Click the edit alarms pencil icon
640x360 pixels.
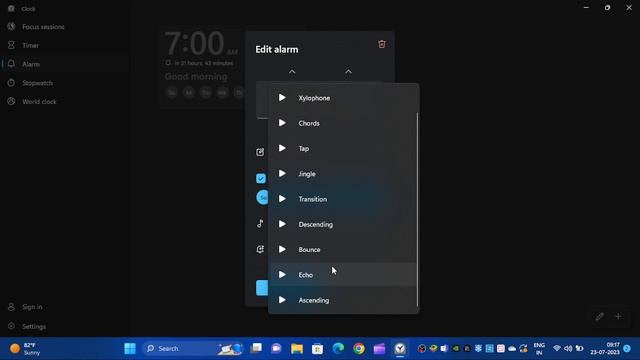[x=599, y=317]
